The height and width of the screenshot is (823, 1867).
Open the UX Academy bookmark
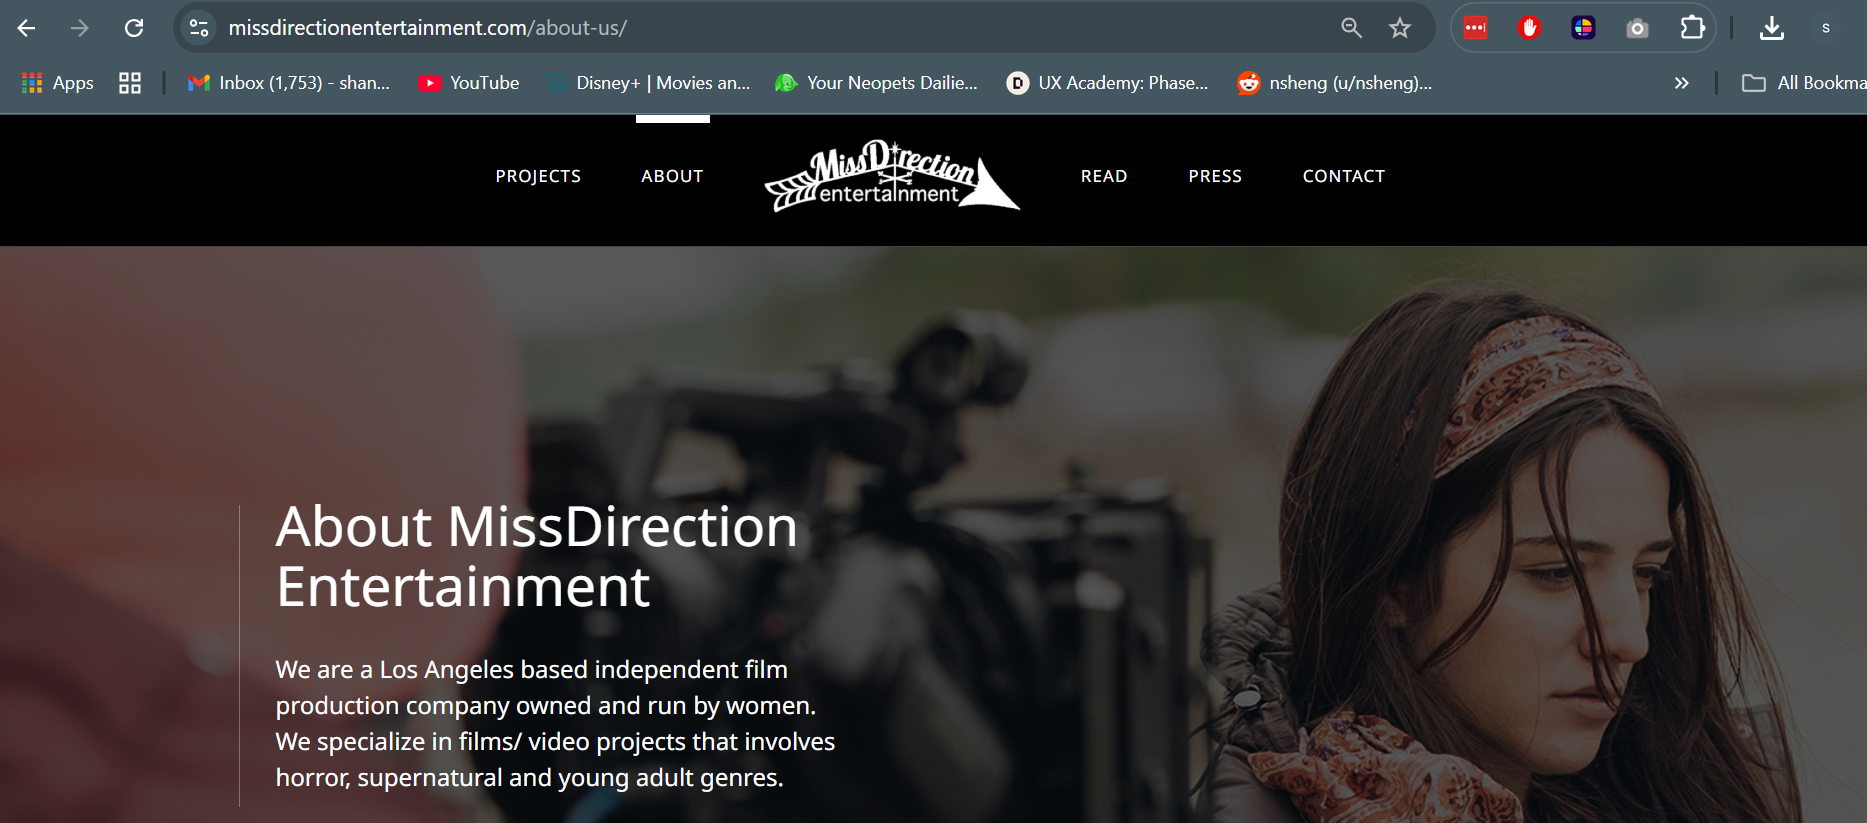point(1108,83)
